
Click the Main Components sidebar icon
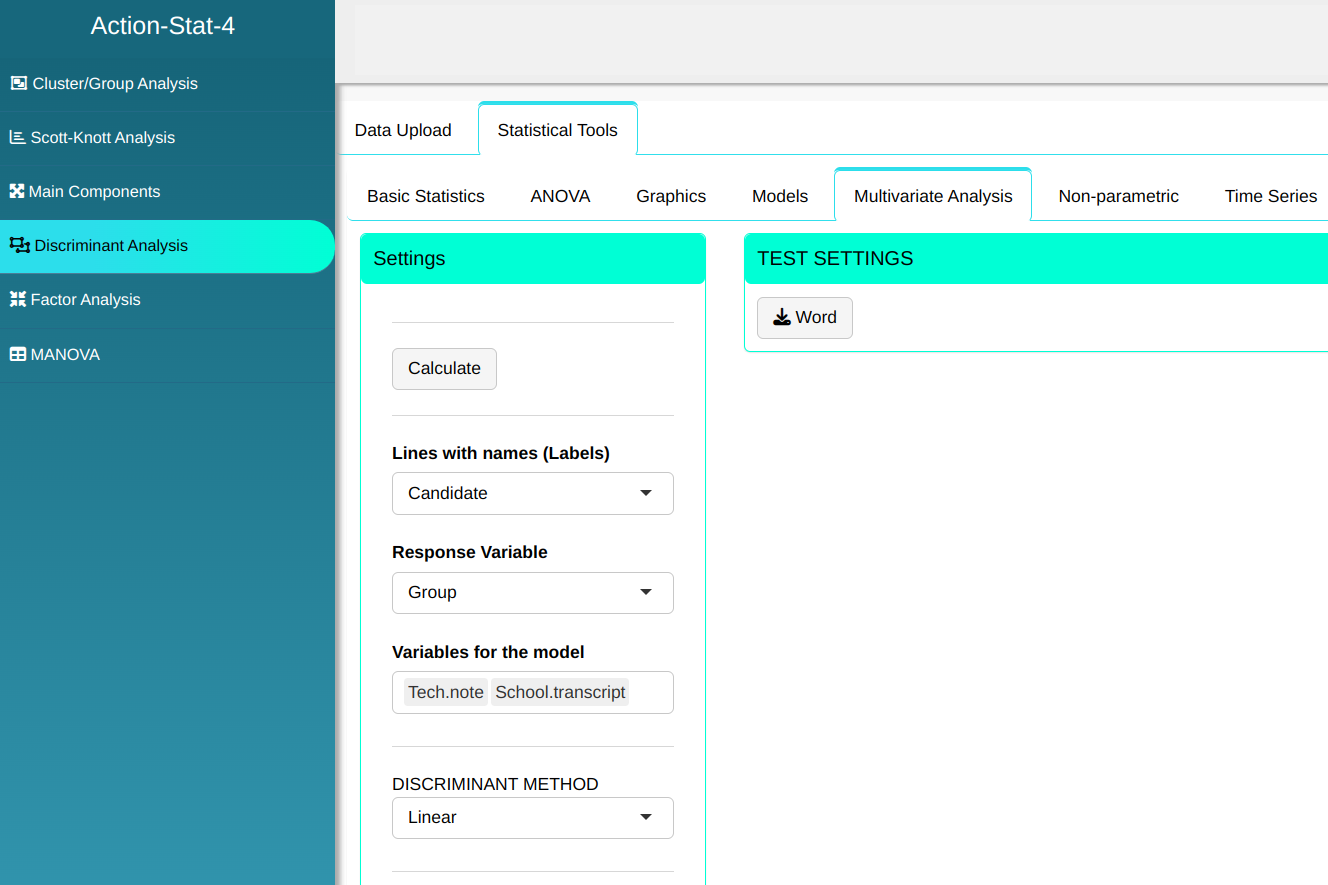click(x=17, y=191)
